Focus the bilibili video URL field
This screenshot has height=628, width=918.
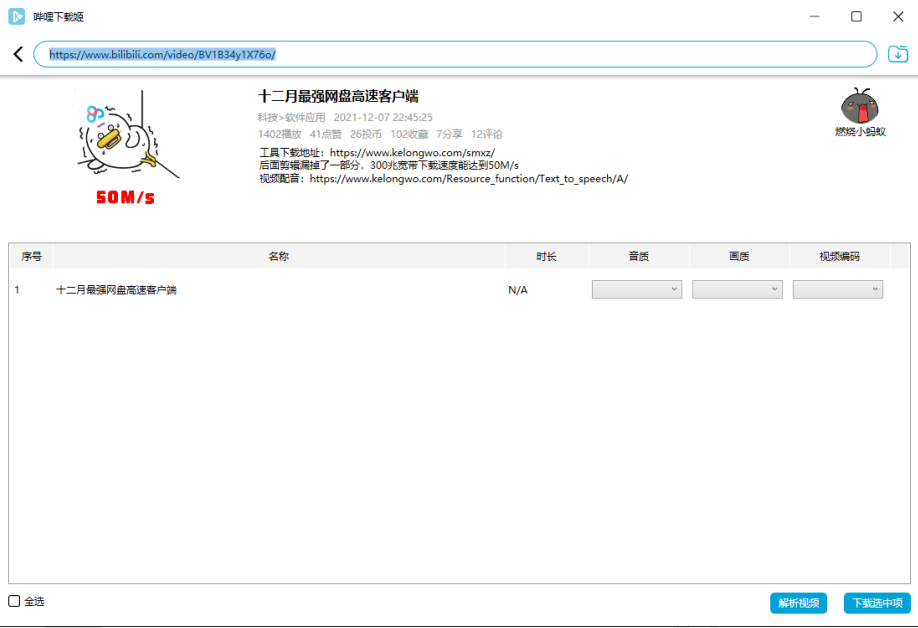[x=455, y=54]
